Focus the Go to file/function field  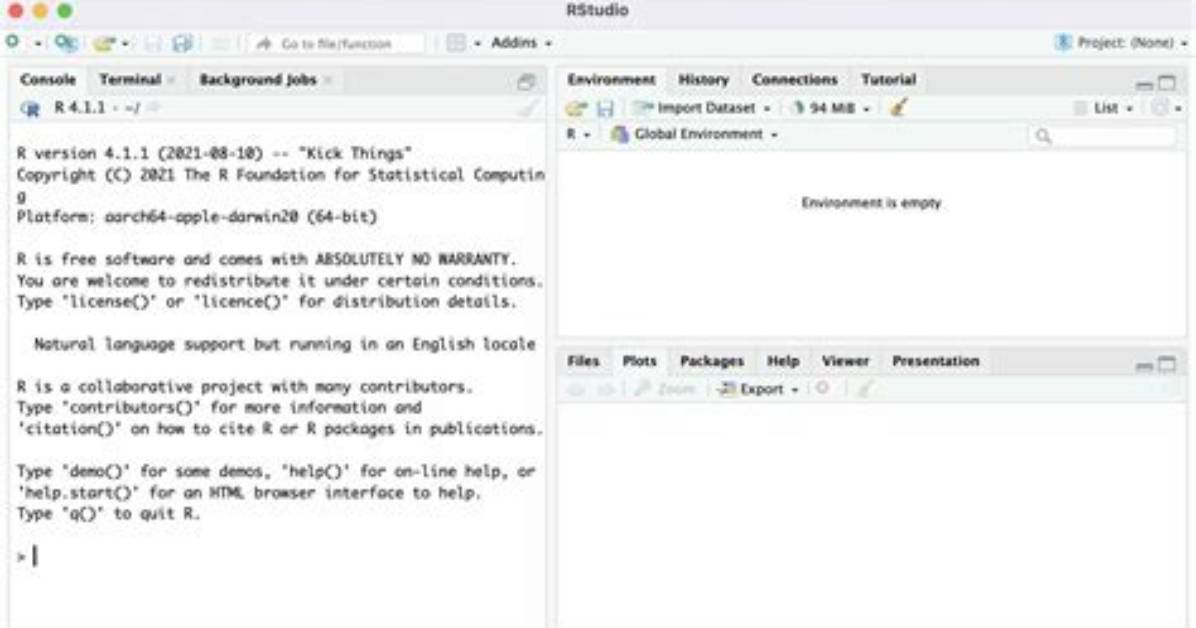click(x=336, y=43)
